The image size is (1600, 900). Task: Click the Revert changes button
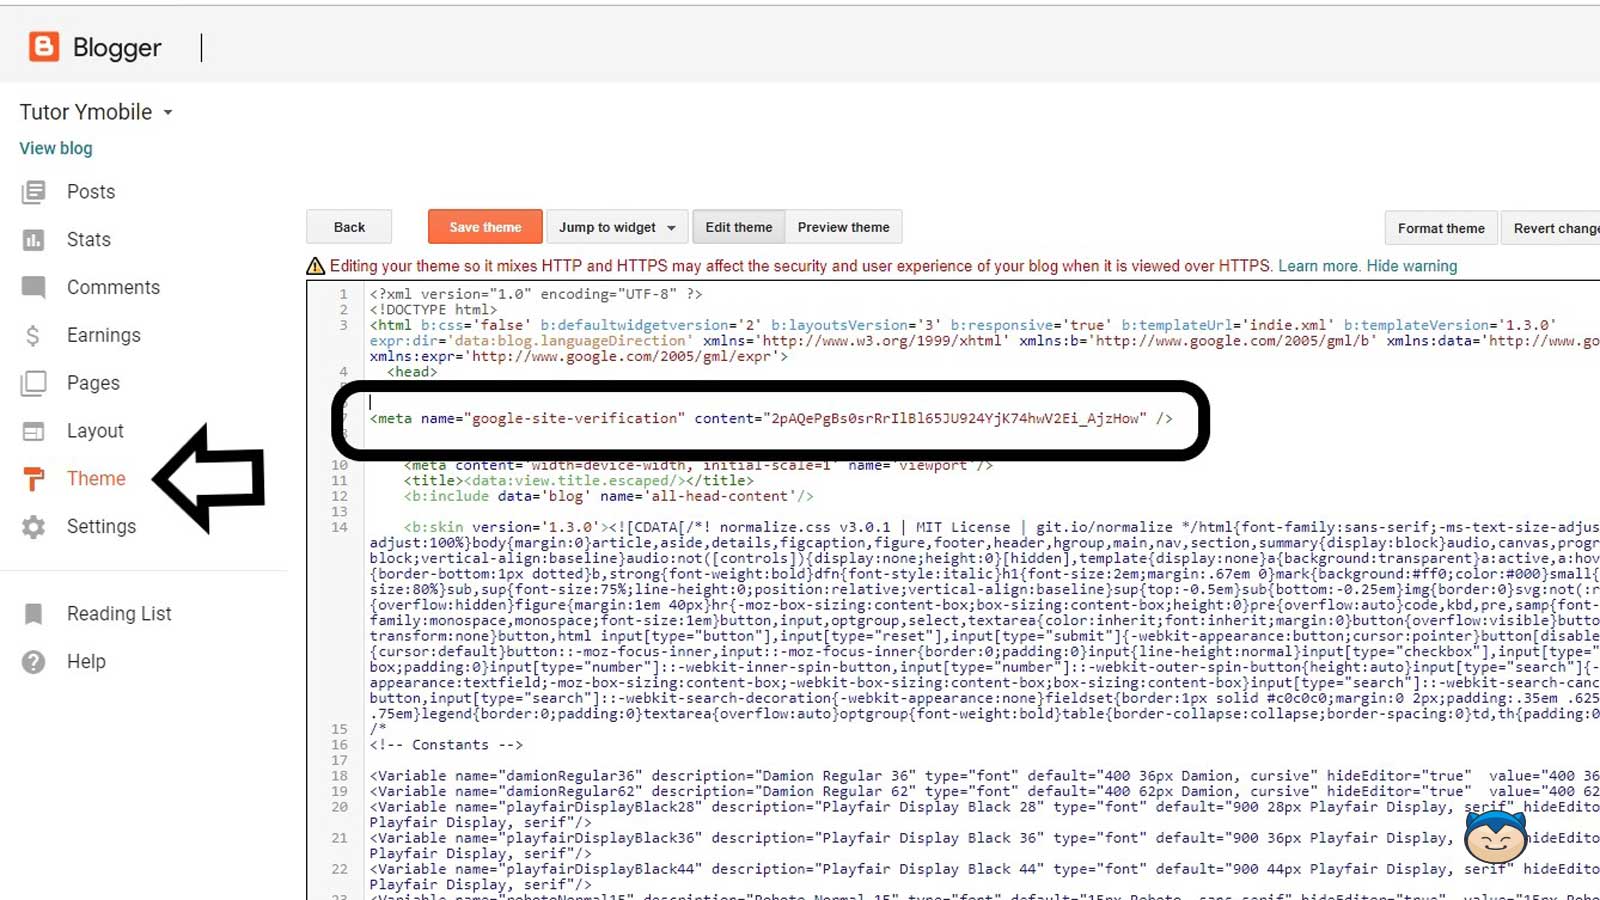click(x=1553, y=228)
